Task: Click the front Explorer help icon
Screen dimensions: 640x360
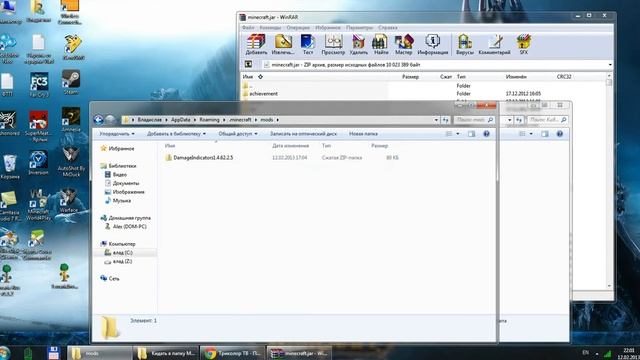Action: [x=486, y=134]
